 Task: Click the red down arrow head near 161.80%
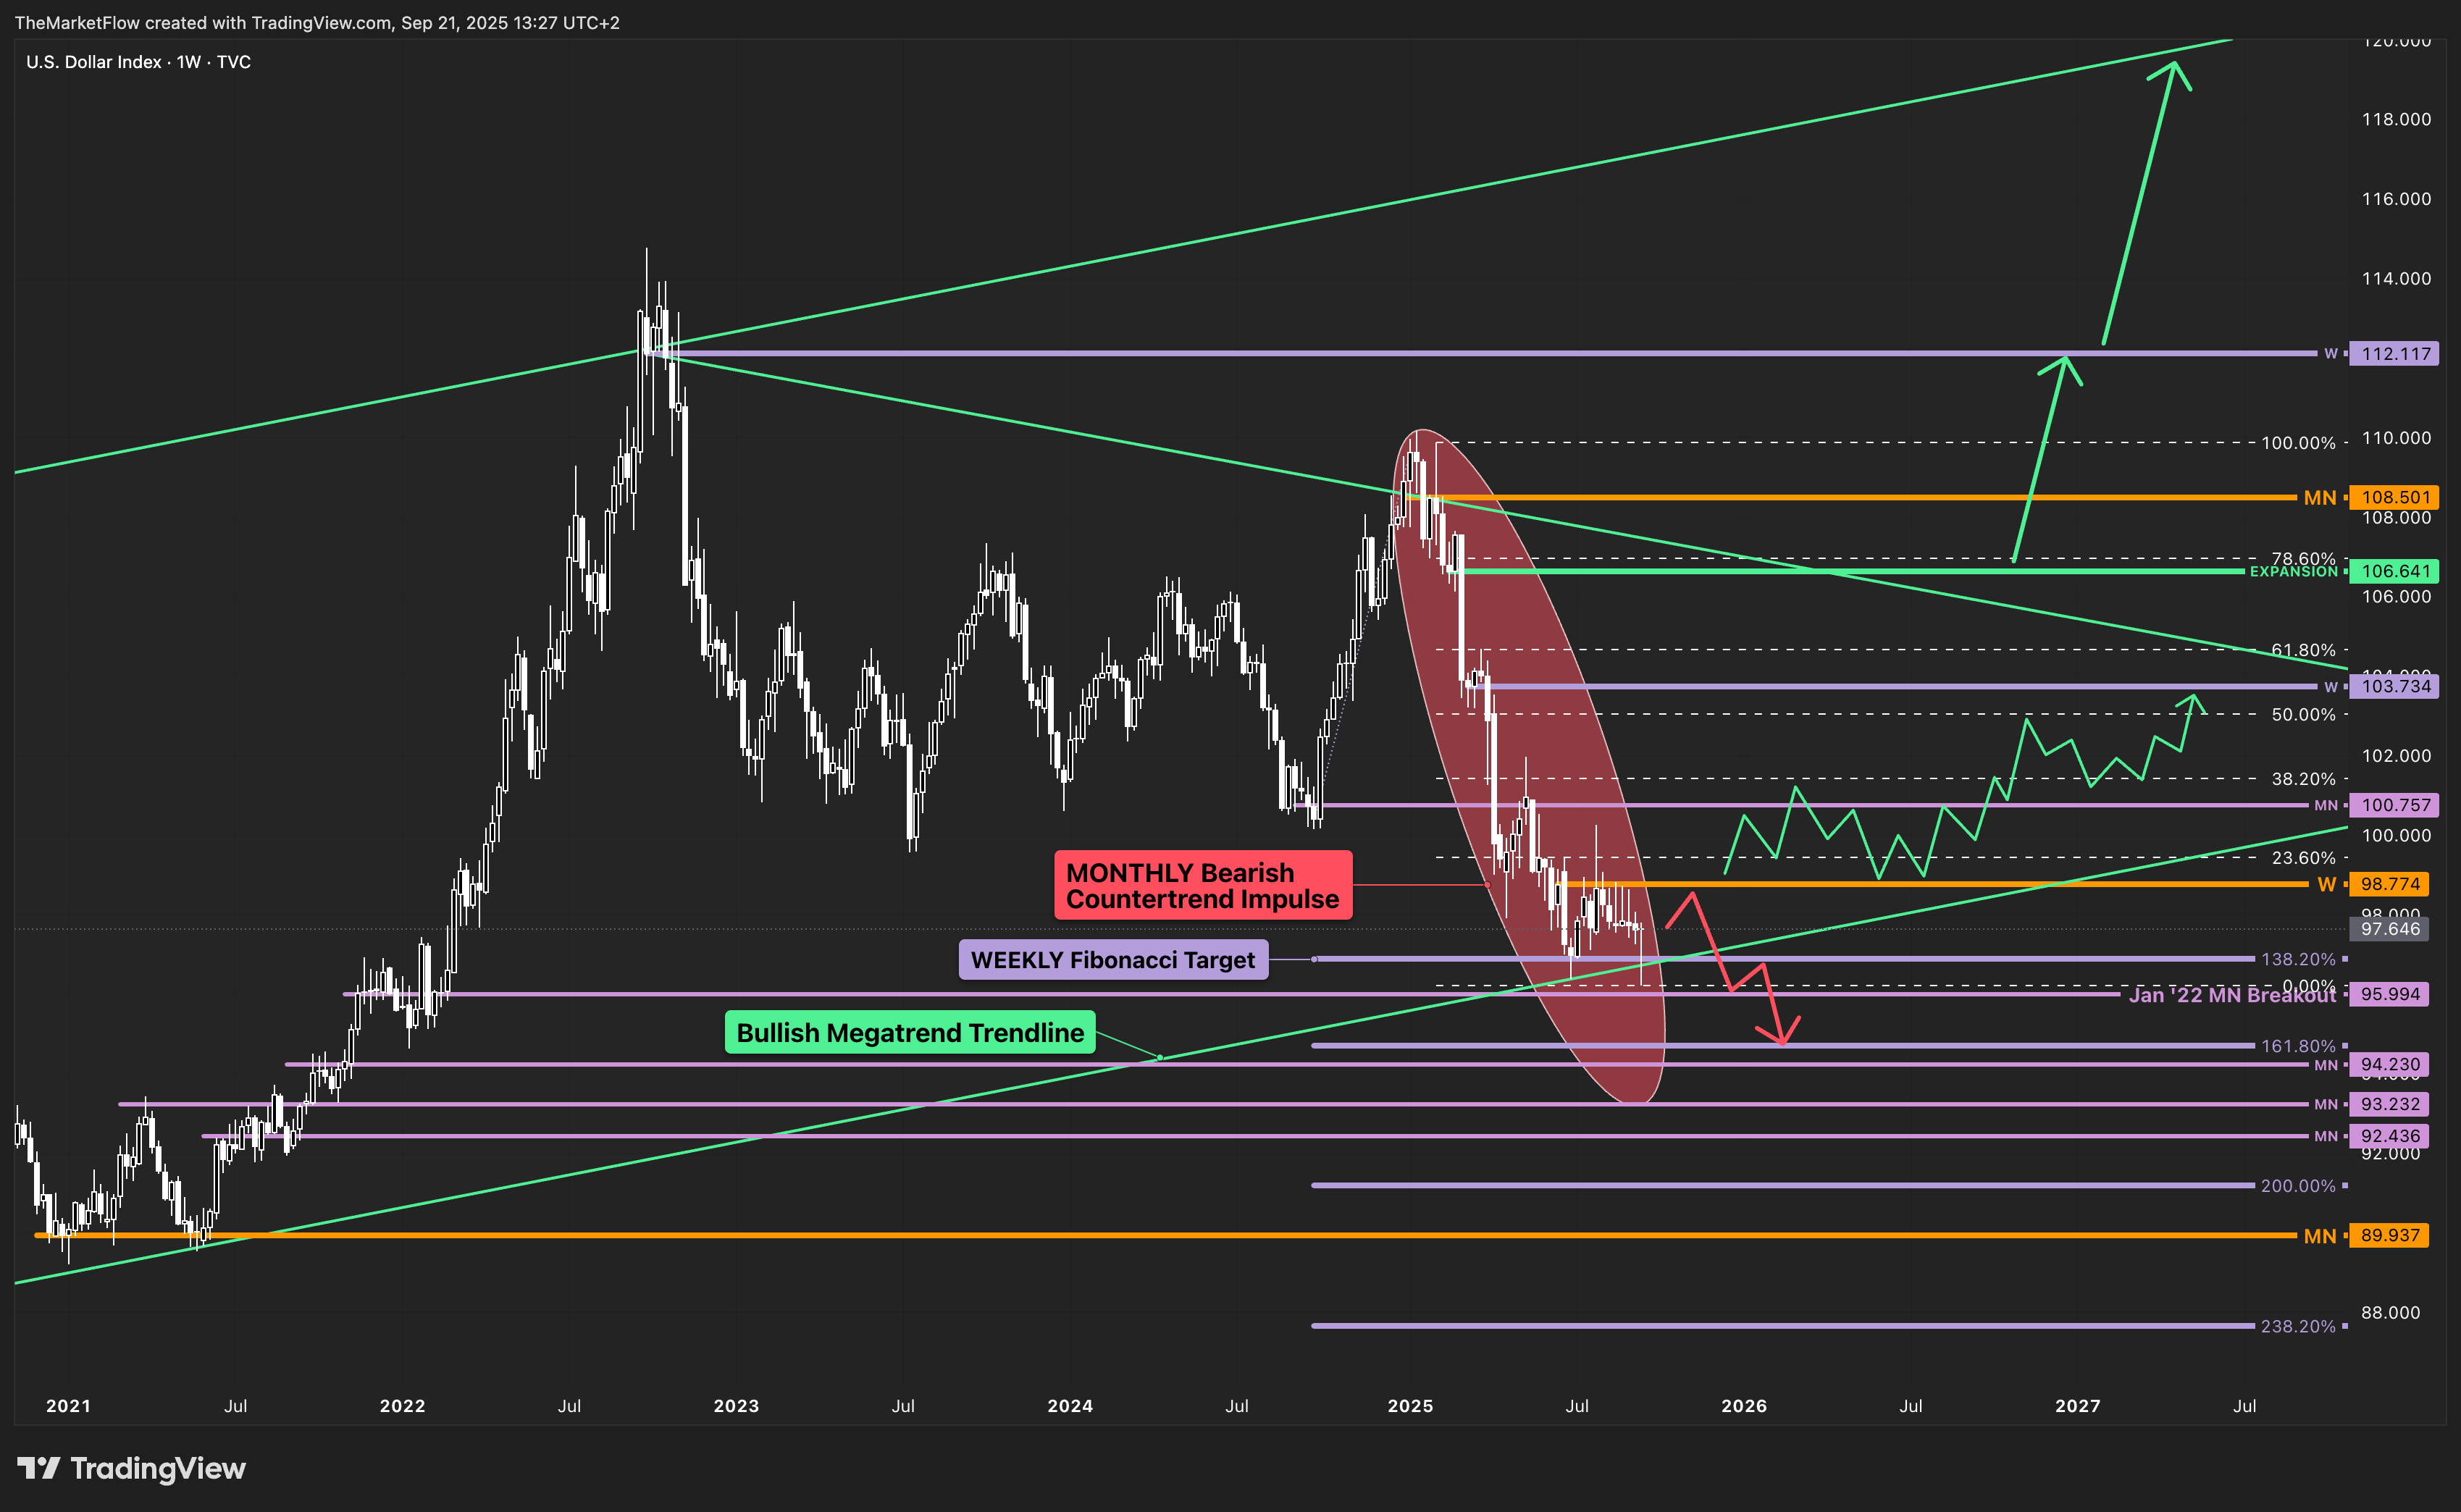click(1783, 1040)
